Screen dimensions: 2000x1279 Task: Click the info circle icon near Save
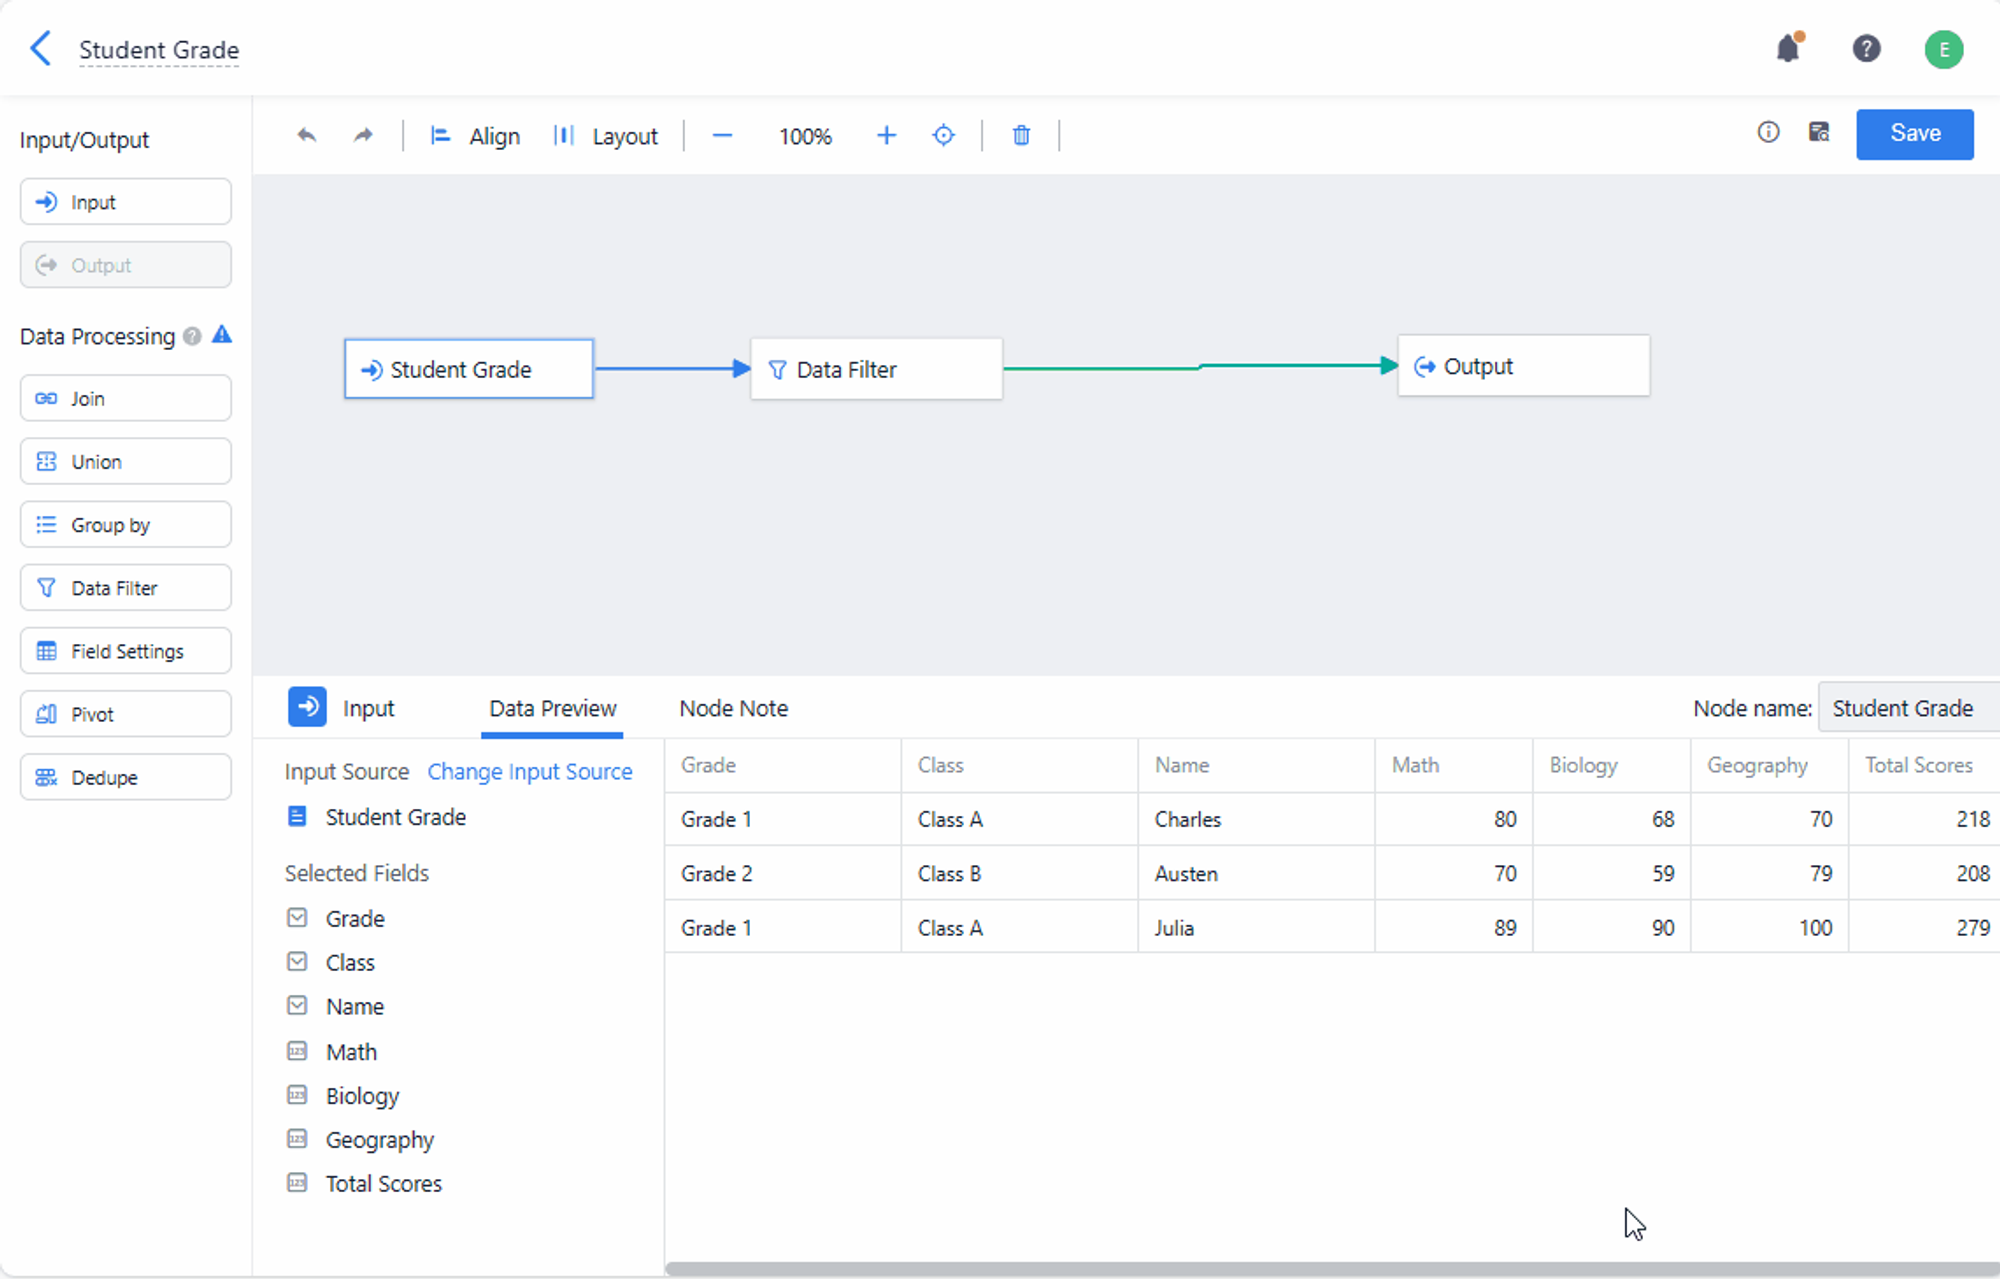[1768, 132]
